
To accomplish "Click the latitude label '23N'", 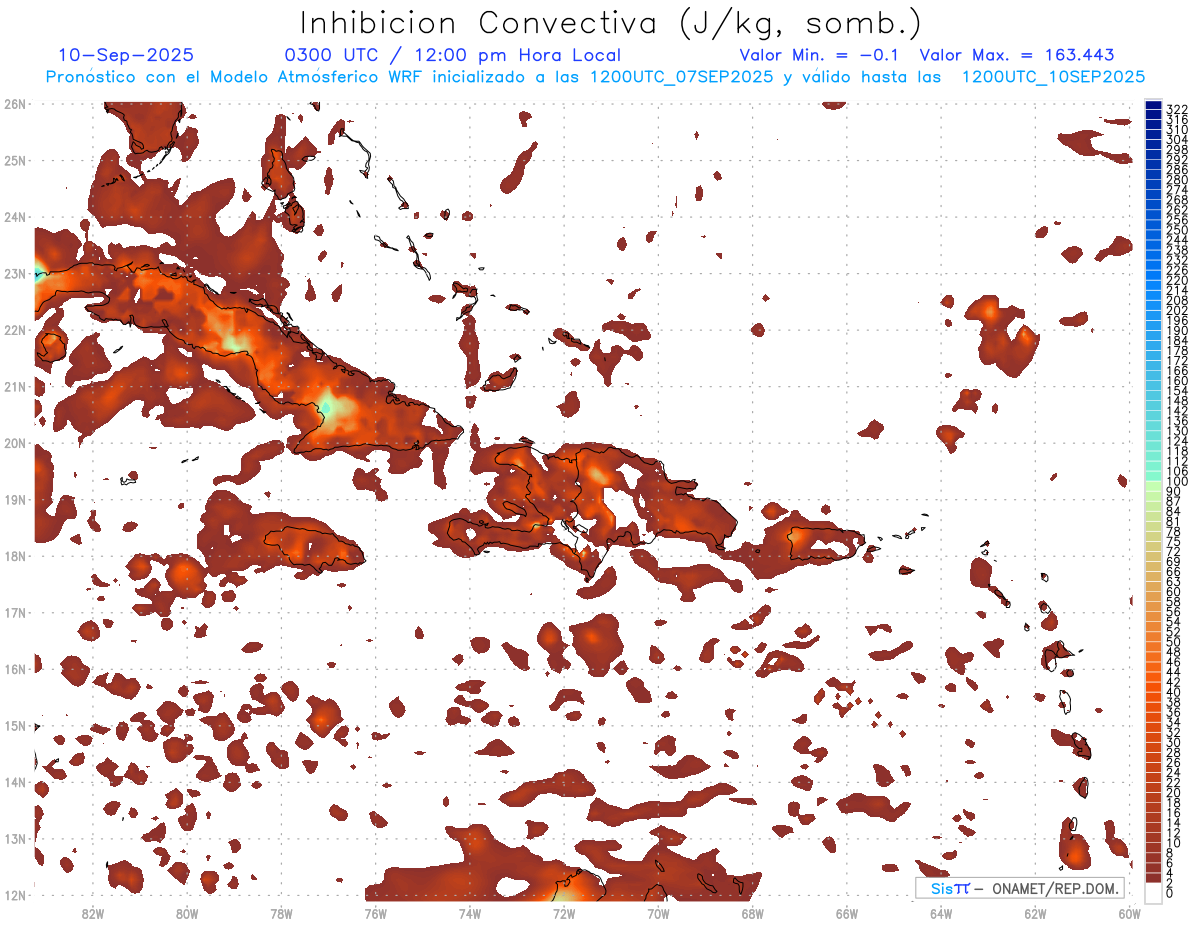I will (x=15, y=273).
